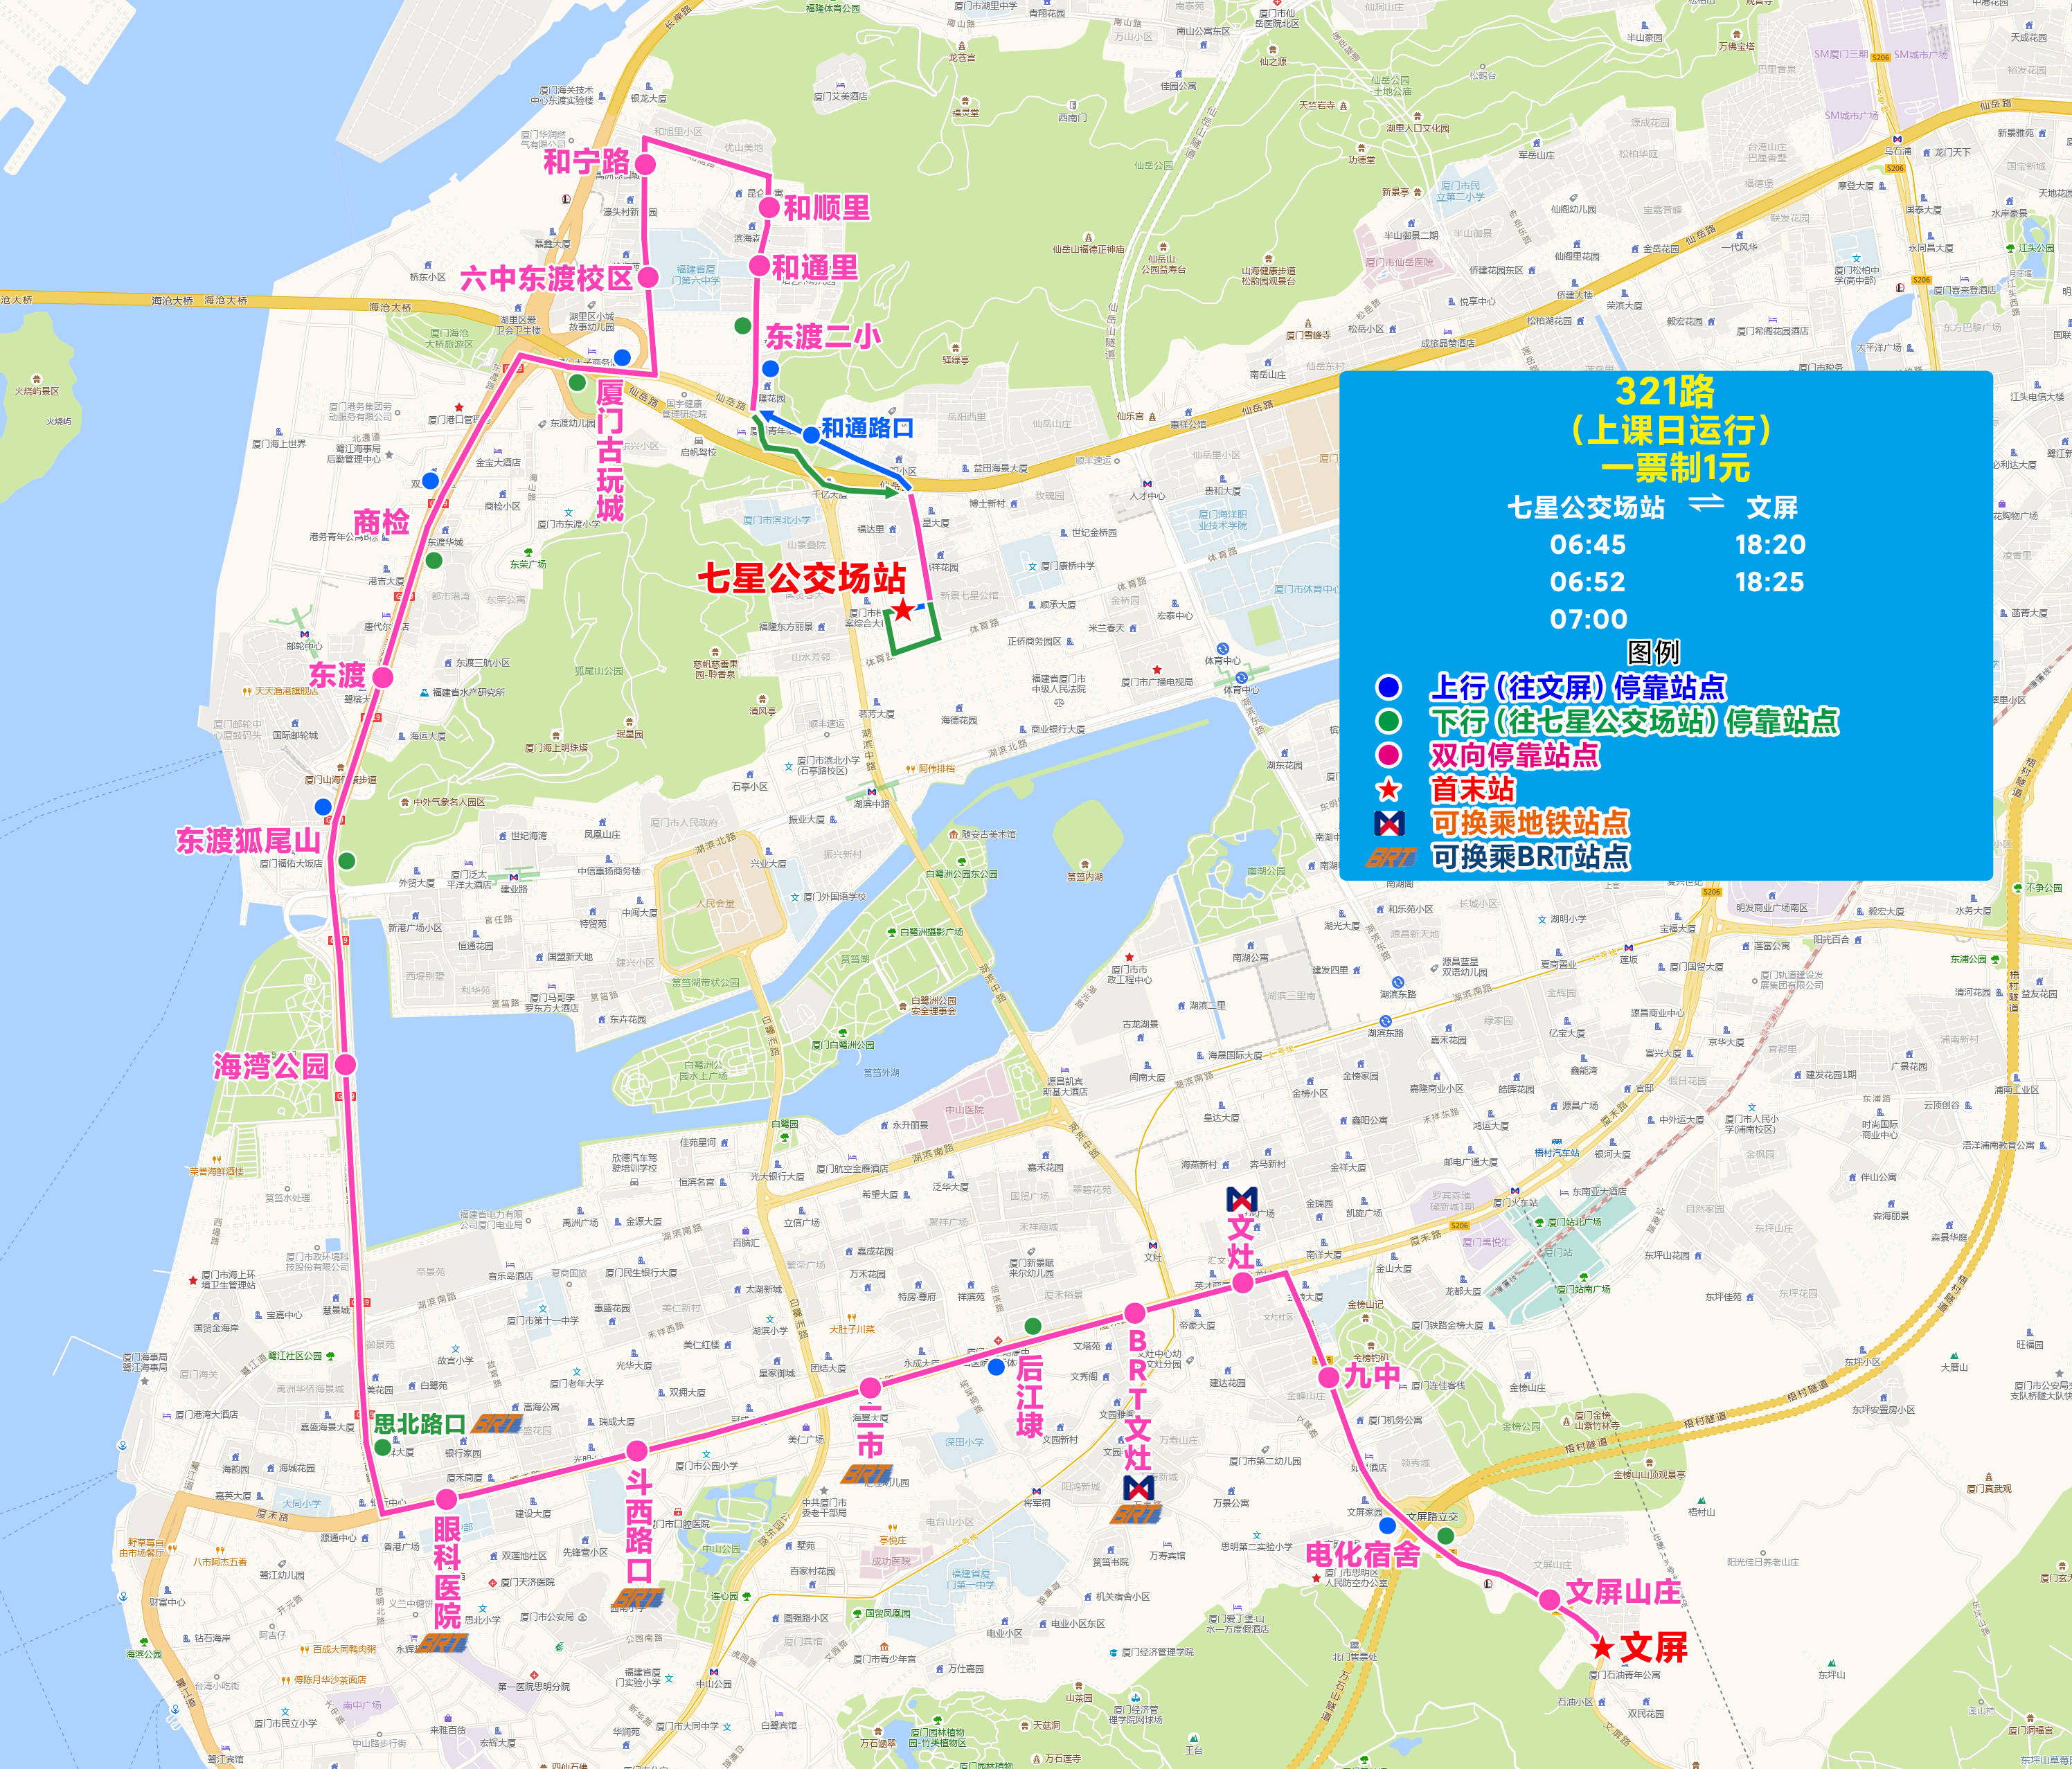Click the red star at 七星公交场站
The image size is (2072, 1769).
coord(903,610)
